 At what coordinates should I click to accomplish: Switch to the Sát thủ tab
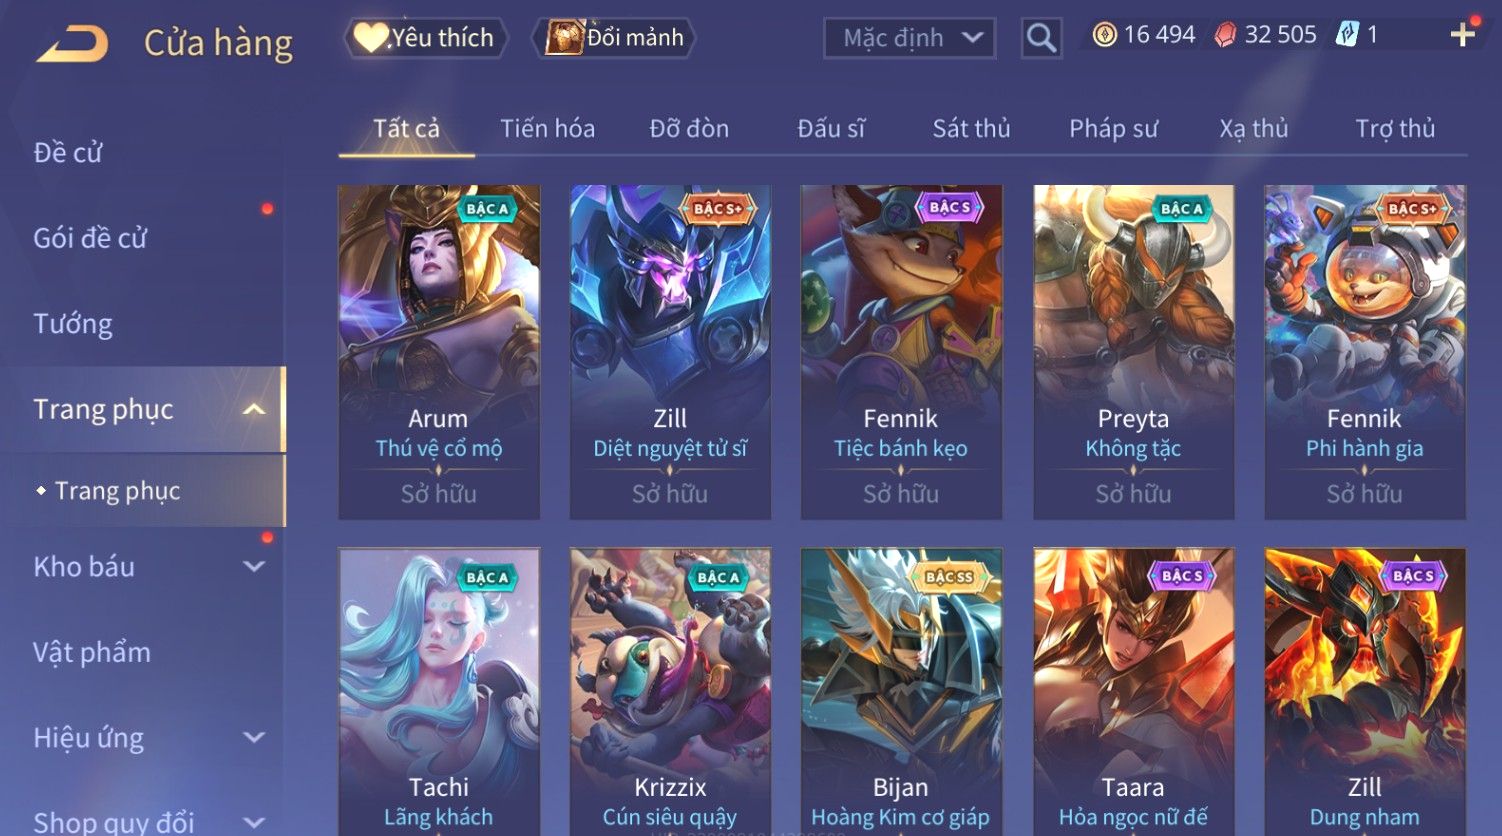(971, 128)
